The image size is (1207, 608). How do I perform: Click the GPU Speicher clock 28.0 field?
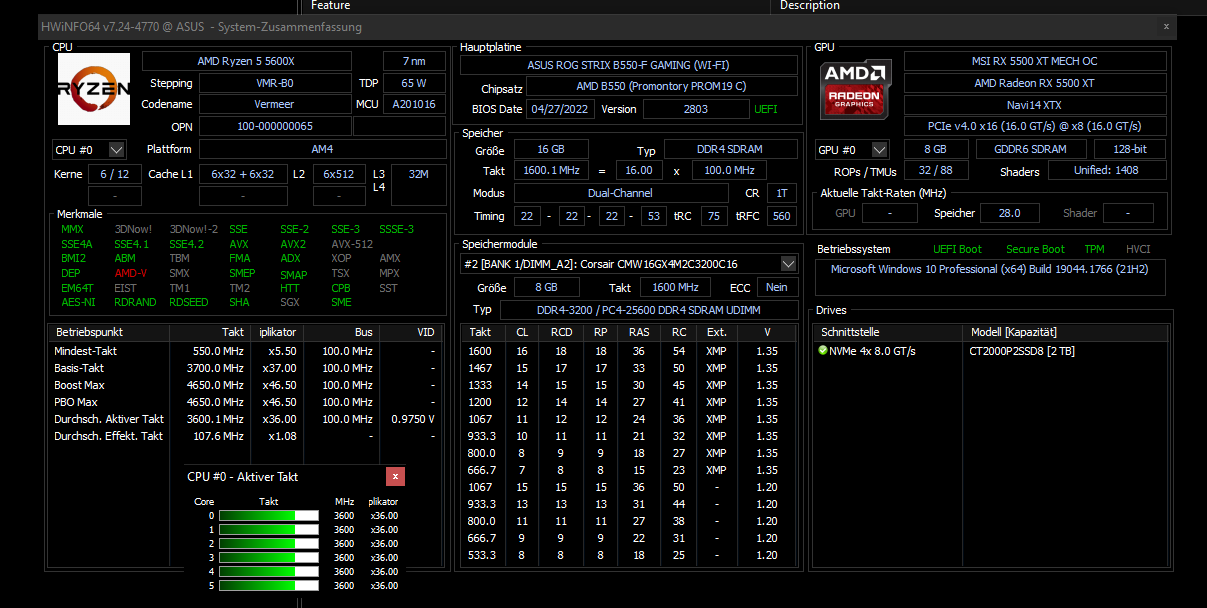click(x=1009, y=213)
